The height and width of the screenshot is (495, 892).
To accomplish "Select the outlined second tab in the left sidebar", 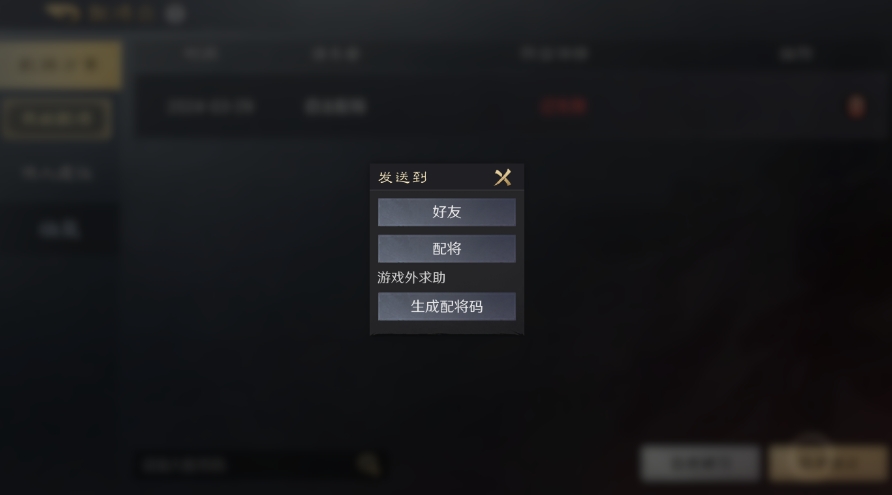I will click(x=57, y=118).
